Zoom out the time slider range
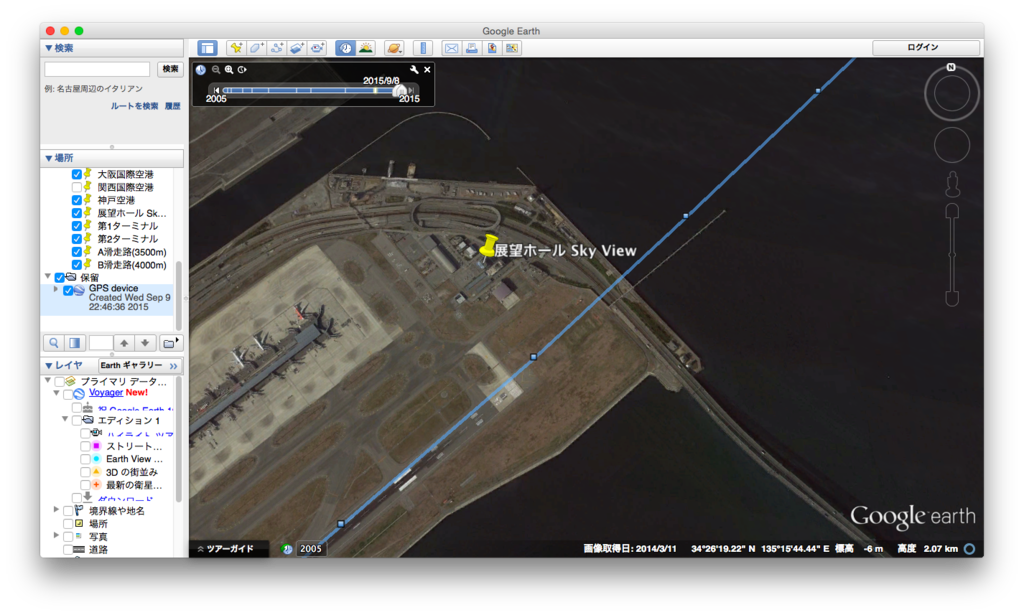 coord(216,70)
